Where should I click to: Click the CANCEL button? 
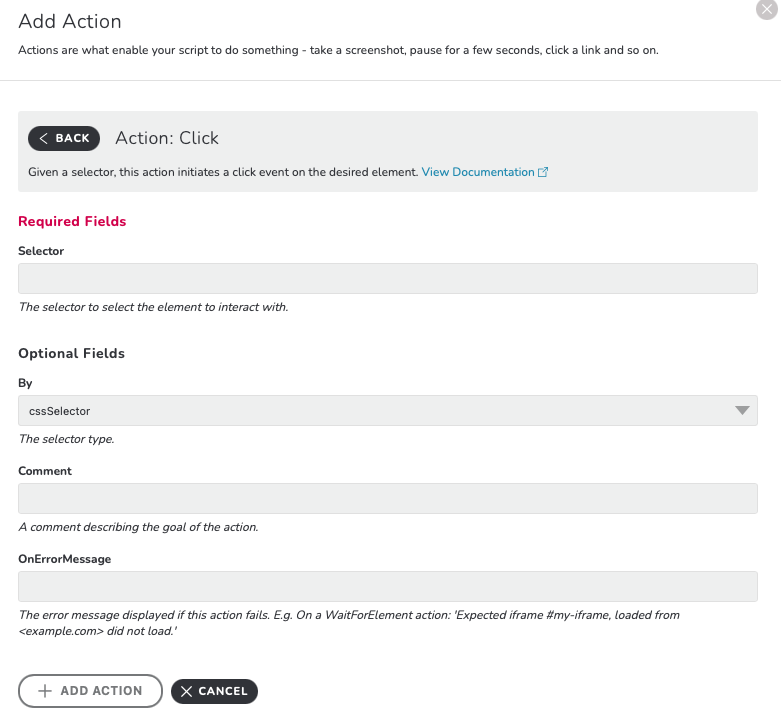(214, 692)
